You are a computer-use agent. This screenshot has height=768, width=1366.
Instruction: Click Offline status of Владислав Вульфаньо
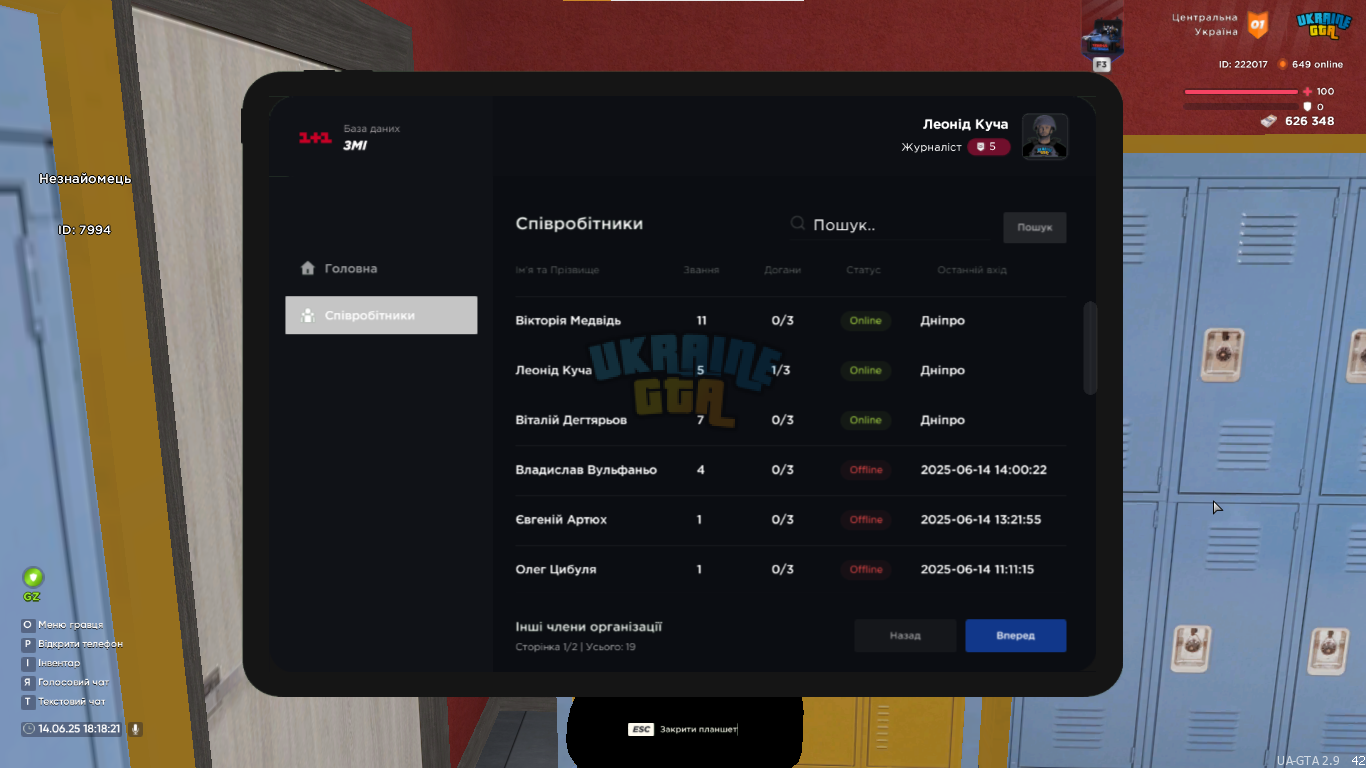(x=866, y=470)
